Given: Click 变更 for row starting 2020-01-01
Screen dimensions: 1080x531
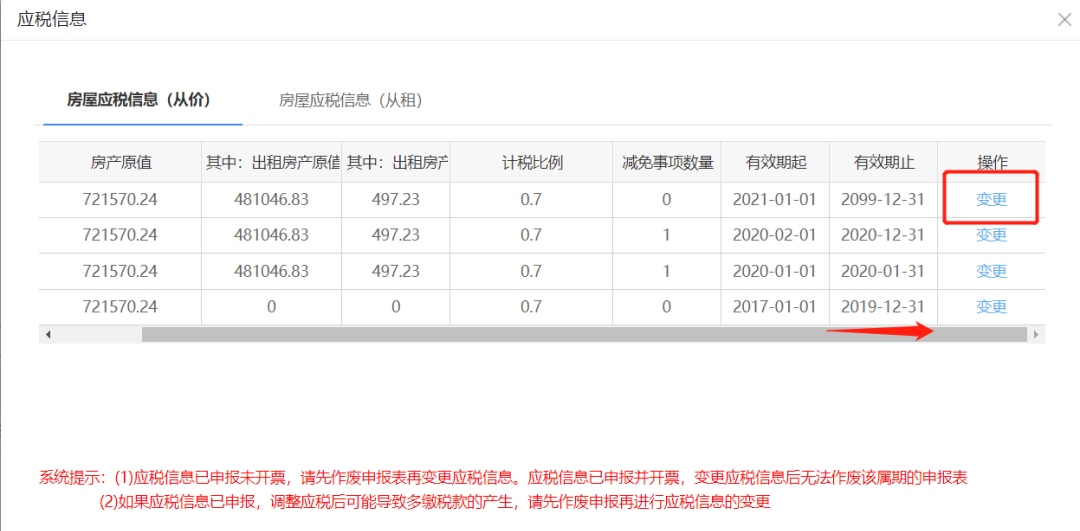Looking at the screenshot, I should [x=991, y=271].
